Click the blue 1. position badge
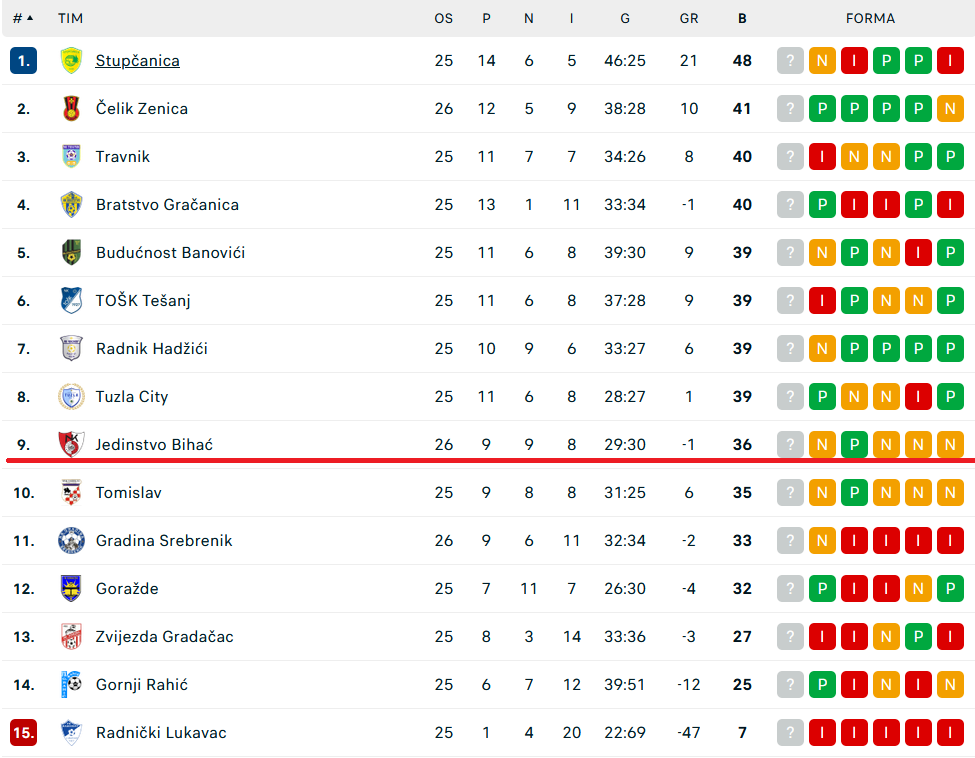This screenshot has height=758, width=975. coord(24,61)
